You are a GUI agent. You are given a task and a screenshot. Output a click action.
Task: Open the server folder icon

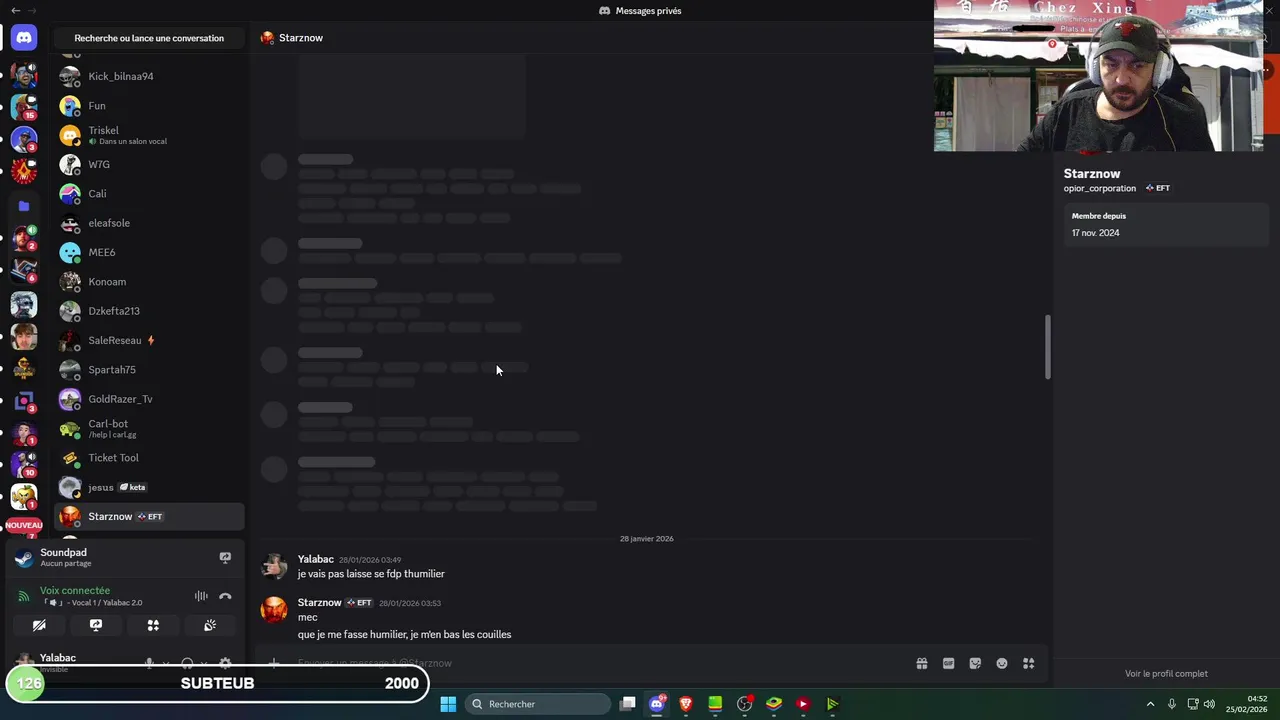point(24,206)
